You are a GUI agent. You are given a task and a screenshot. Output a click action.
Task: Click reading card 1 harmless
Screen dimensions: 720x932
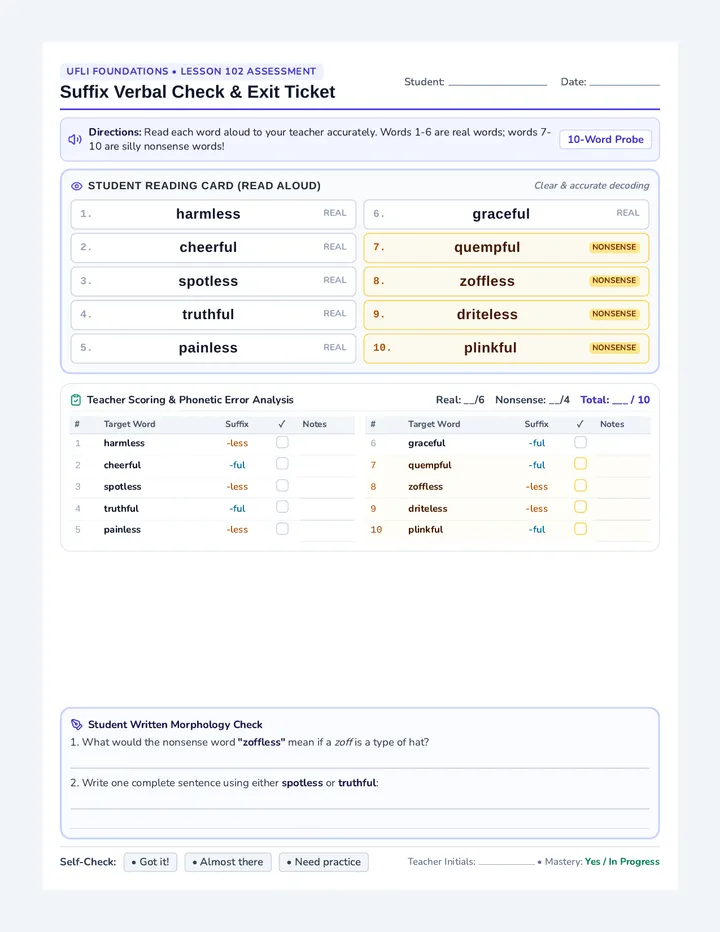pos(213,214)
